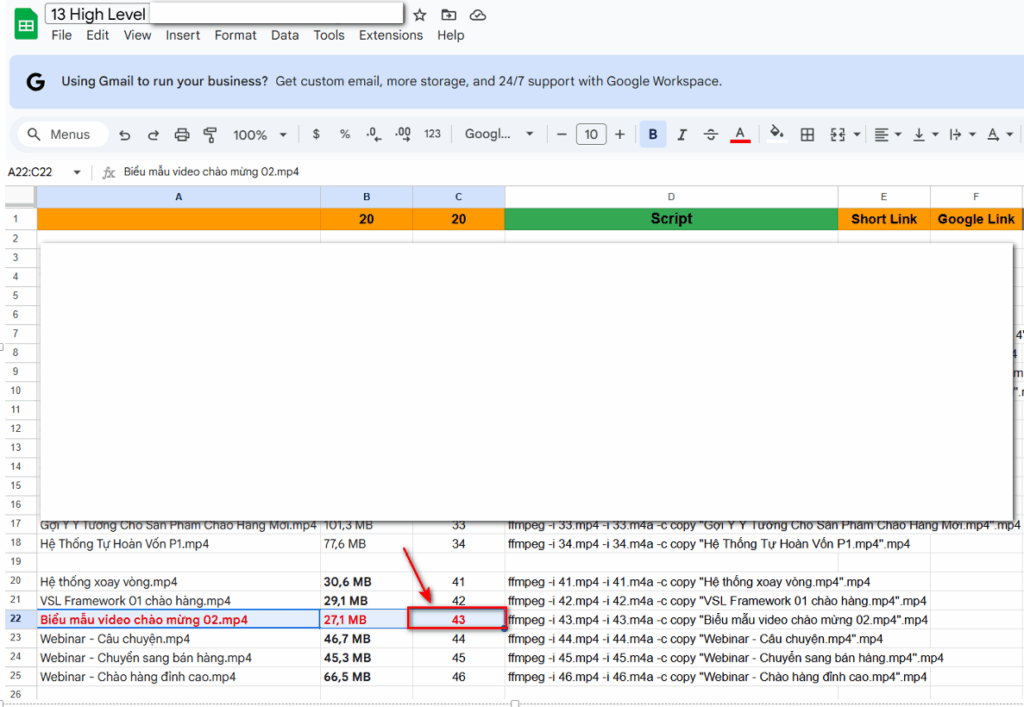The image size is (1024, 707).
Task: Open the Insert menu
Action: 183,35
